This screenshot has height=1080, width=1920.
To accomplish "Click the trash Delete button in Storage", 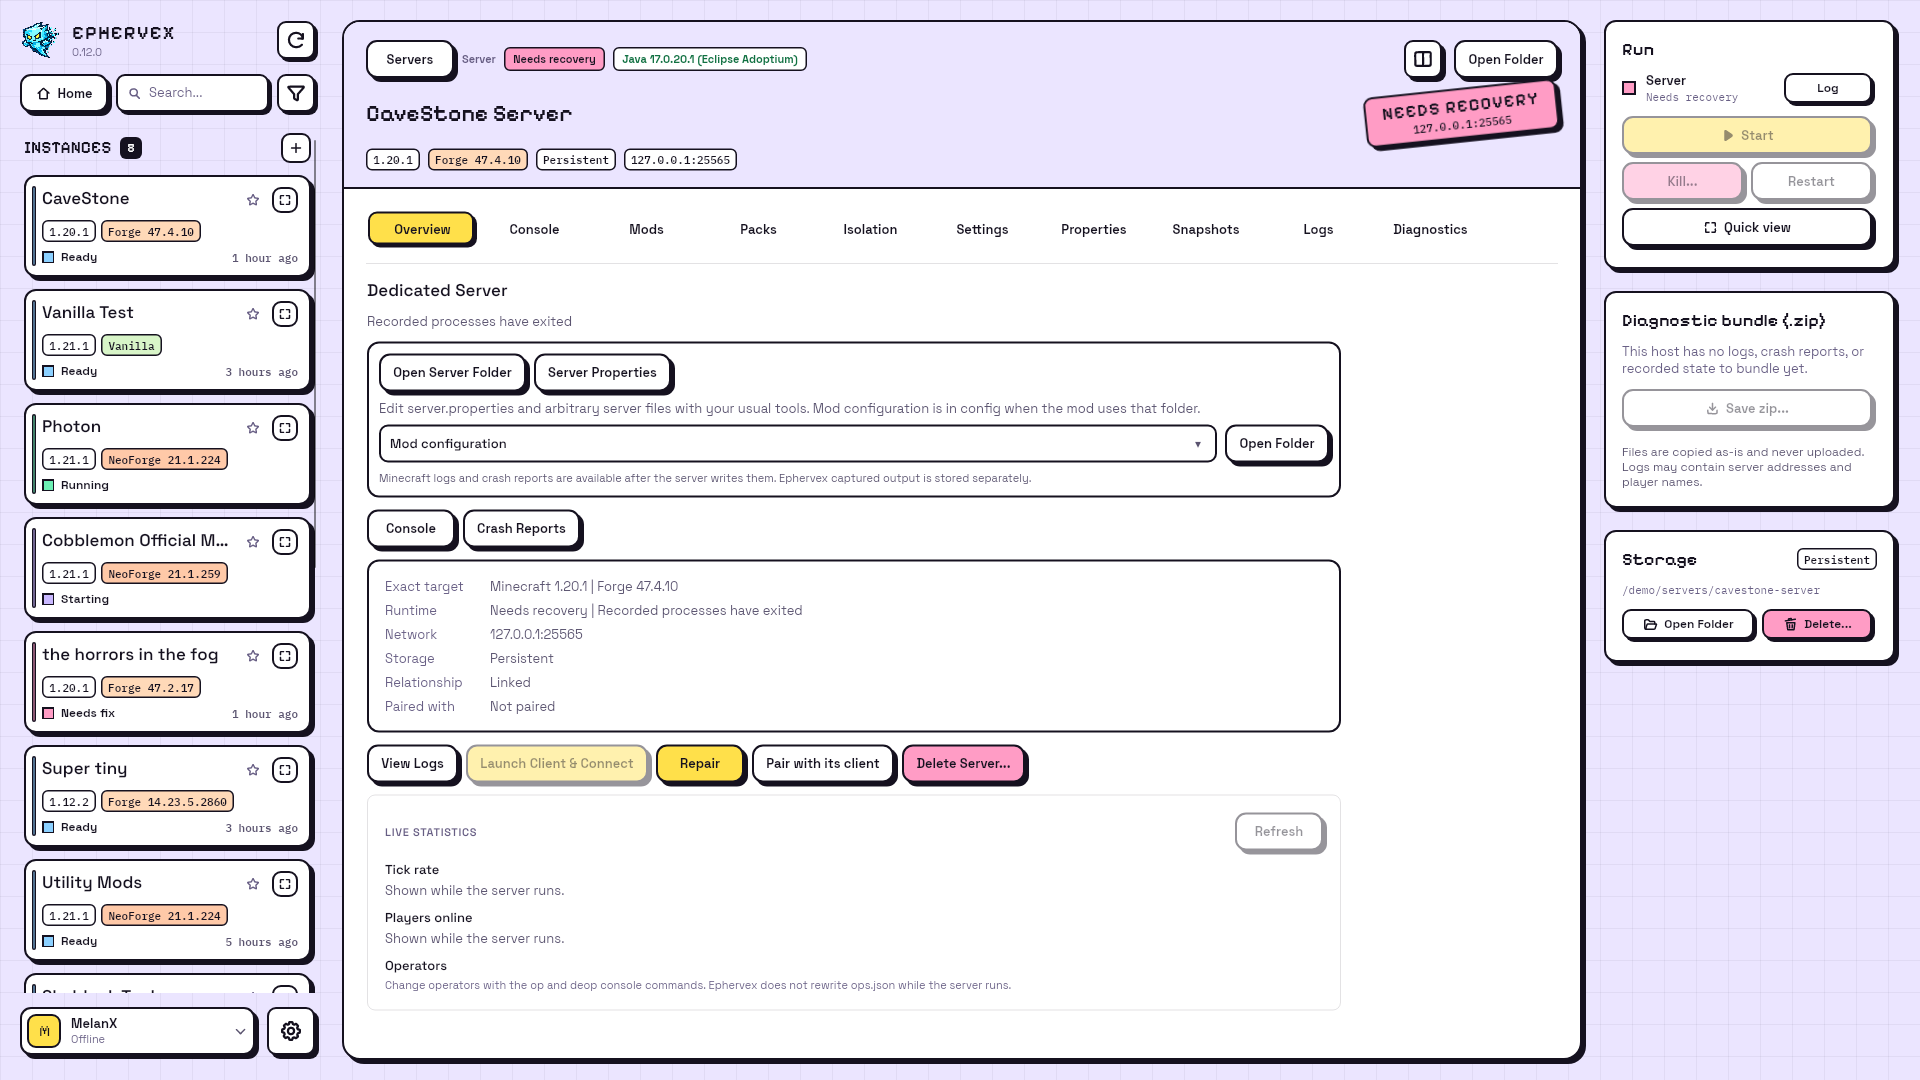I will tap(1817, 624).
